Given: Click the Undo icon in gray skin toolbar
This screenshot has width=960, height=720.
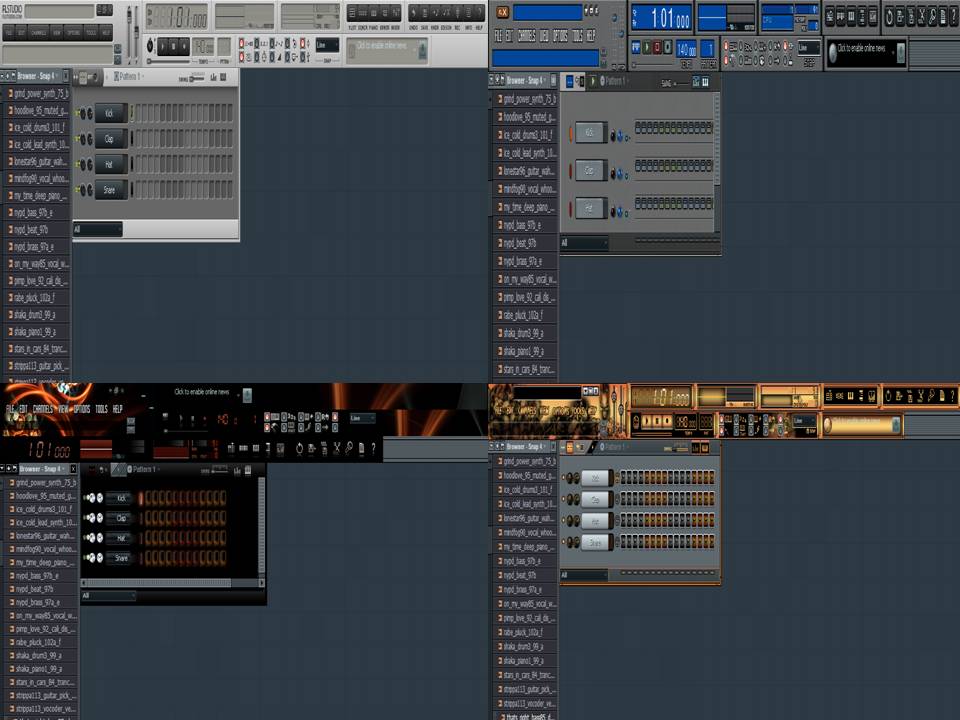Looking at the screenshot, I should pyautogui.click(x=413, y=13).
